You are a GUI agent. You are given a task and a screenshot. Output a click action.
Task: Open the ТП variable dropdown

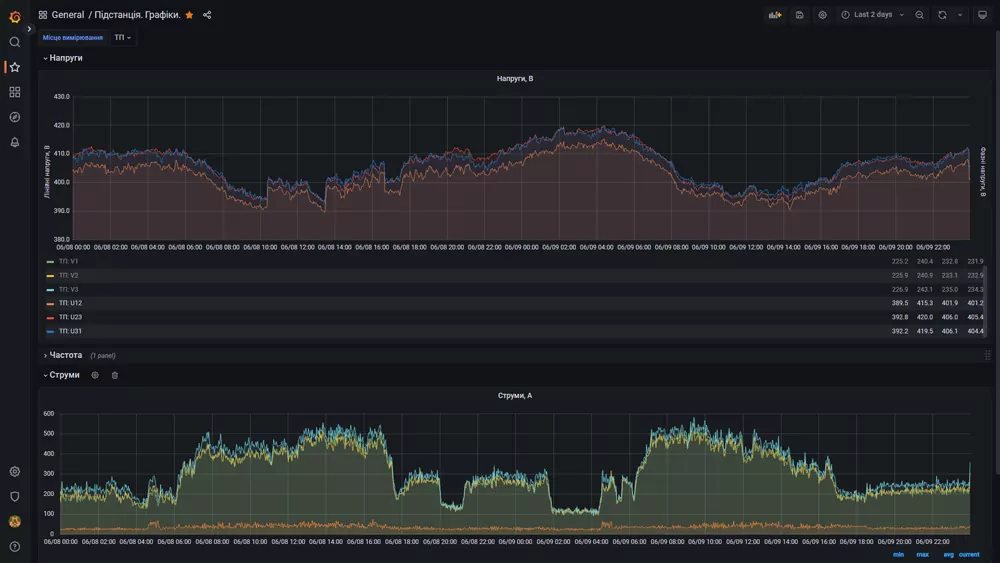(x=122, y=38)
